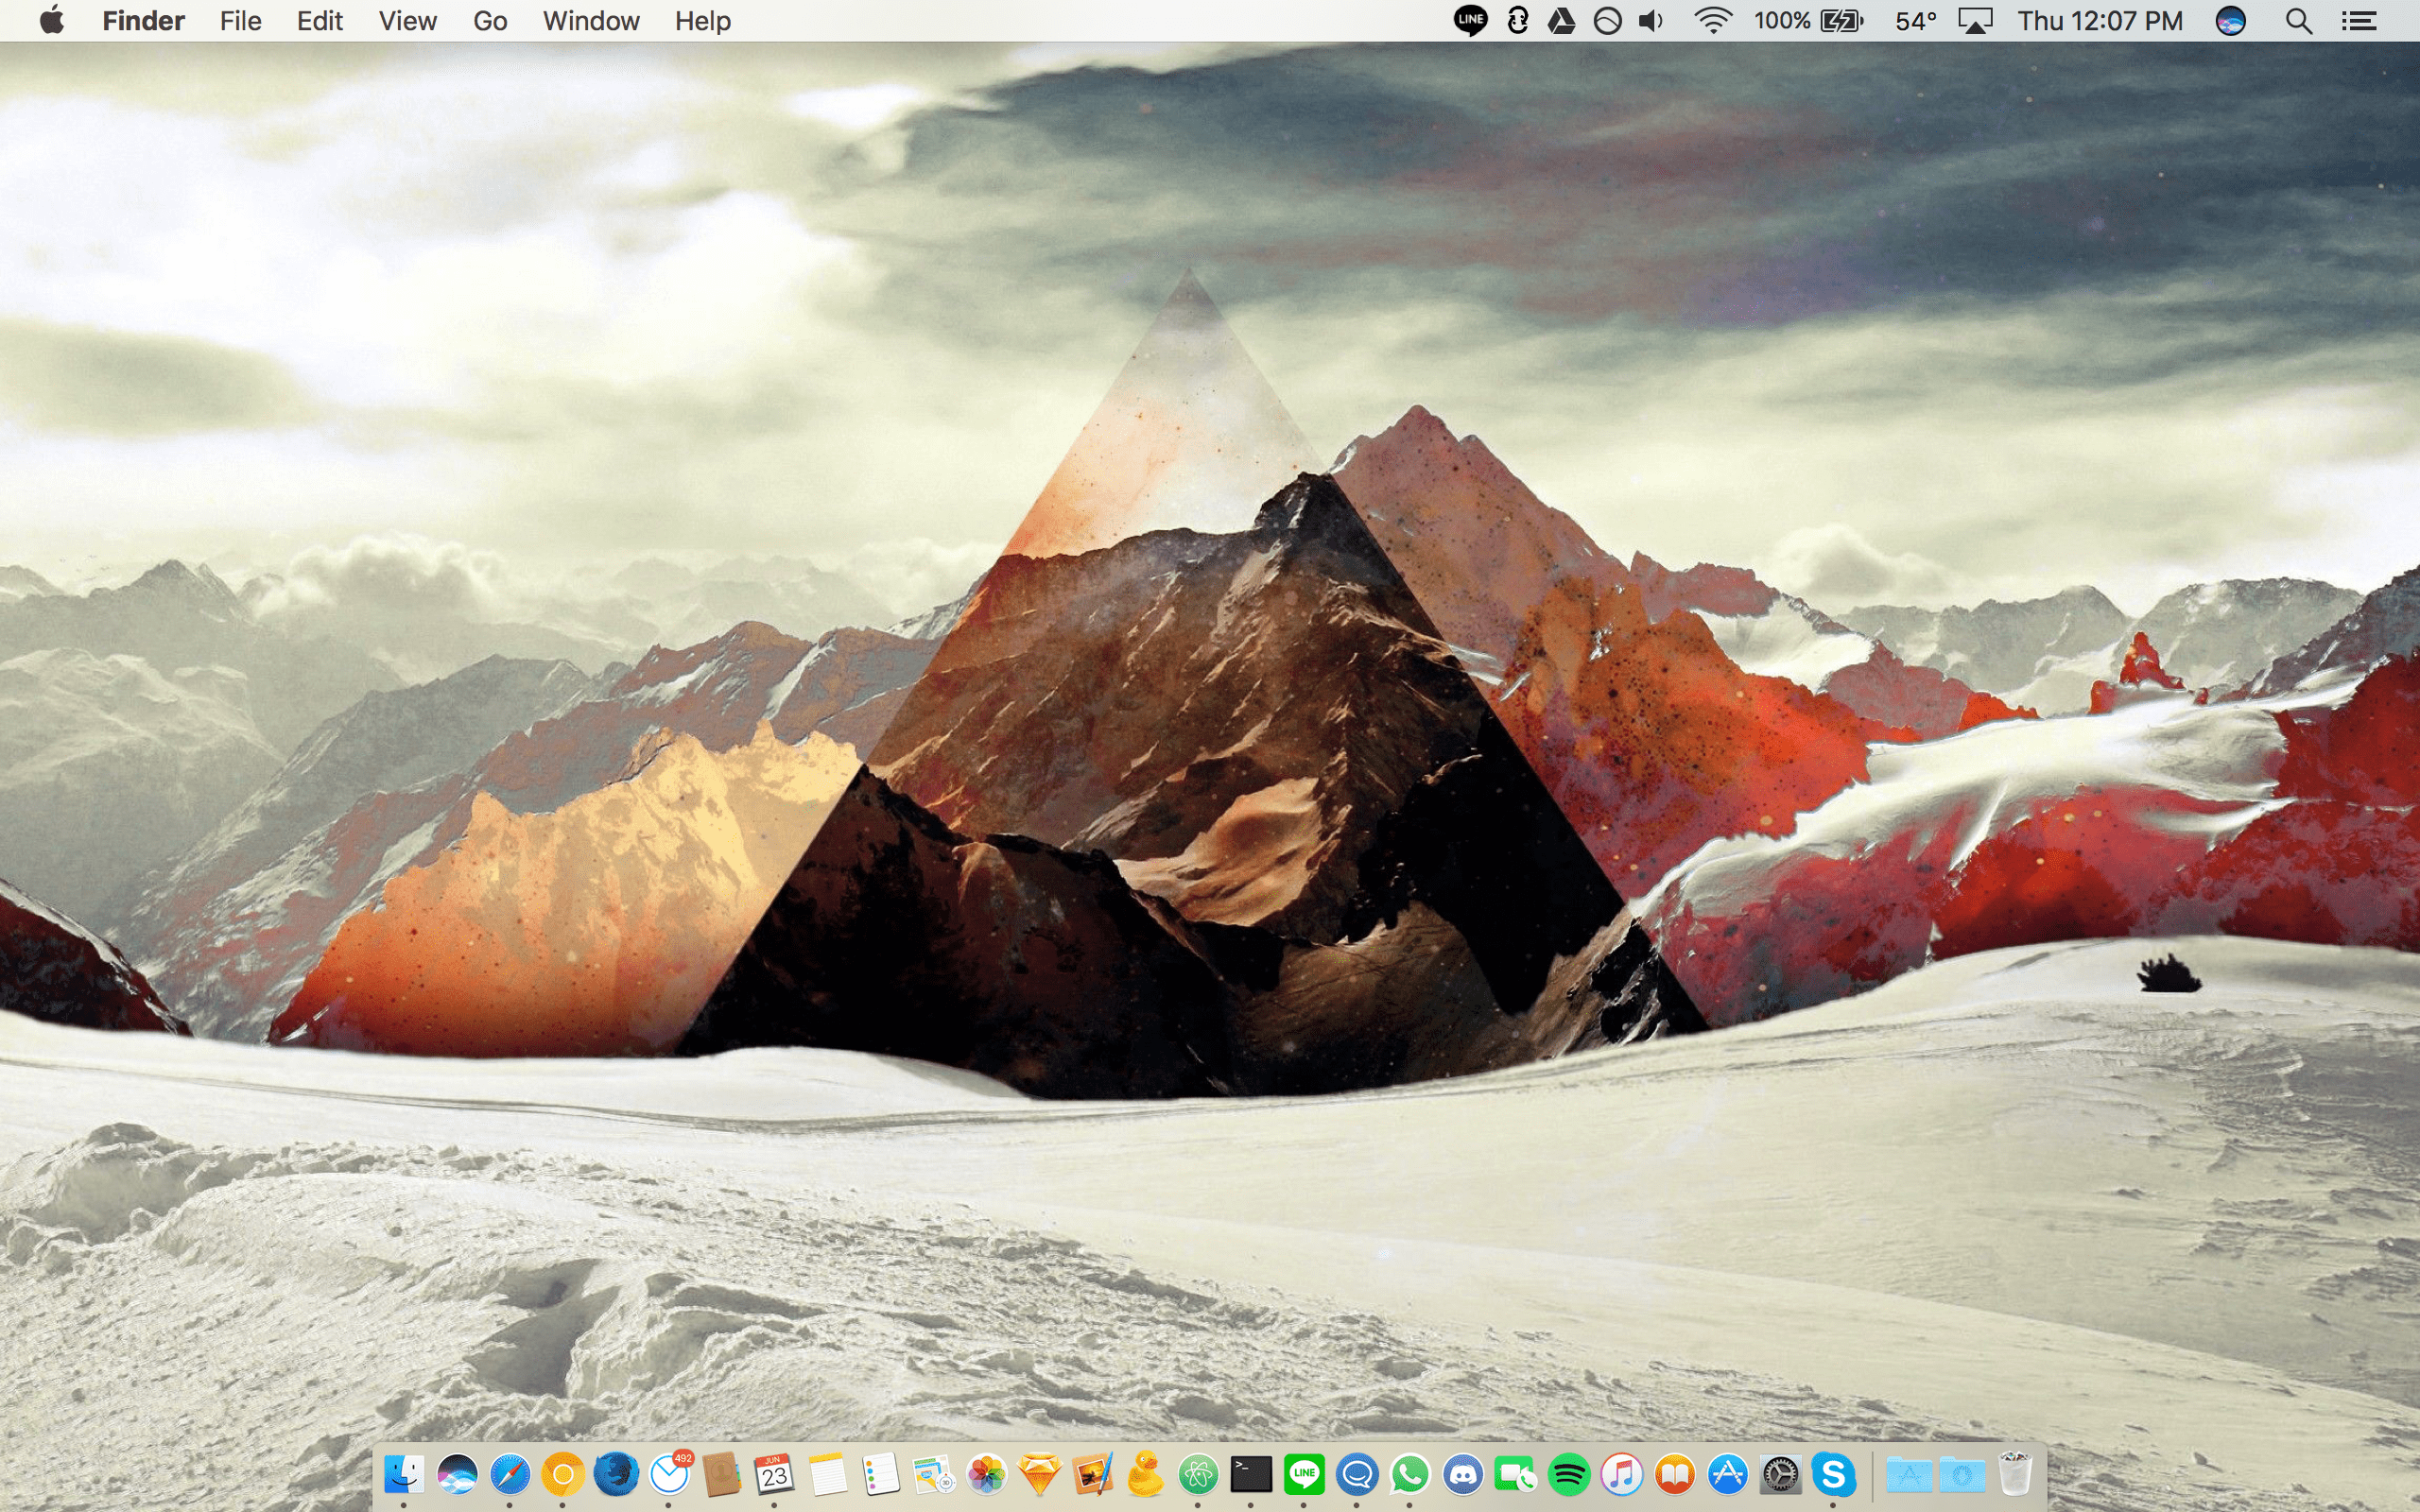This screenshot has width=2420, height=1512.
Task: Open Spotlight search magnifier
Action: pos(2299,20)
